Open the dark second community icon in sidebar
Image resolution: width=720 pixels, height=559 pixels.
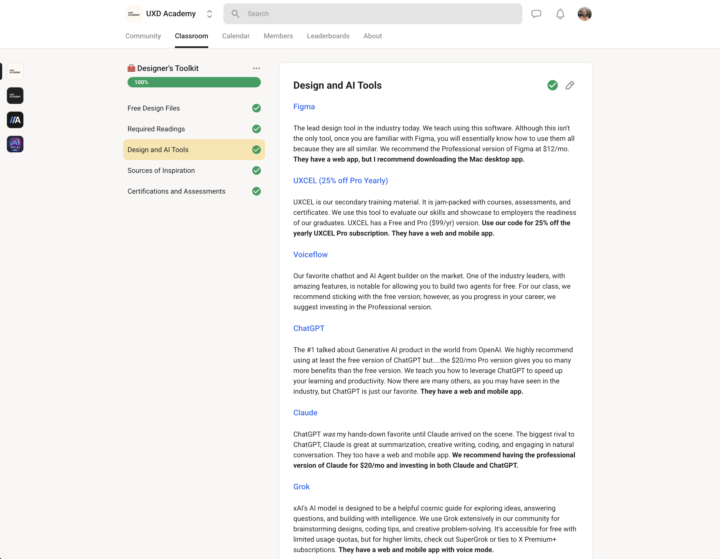pos(15,96)
